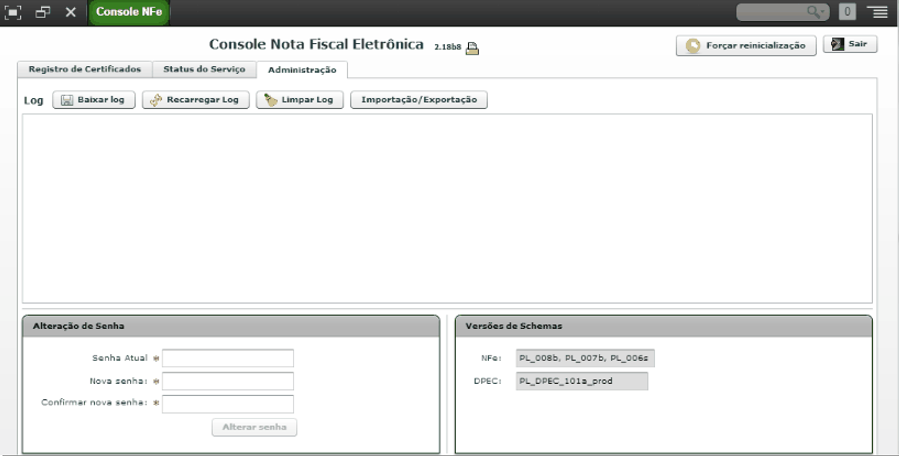Select the Administração tab
This screenshot has width=899, height=456.
point(302,70)
